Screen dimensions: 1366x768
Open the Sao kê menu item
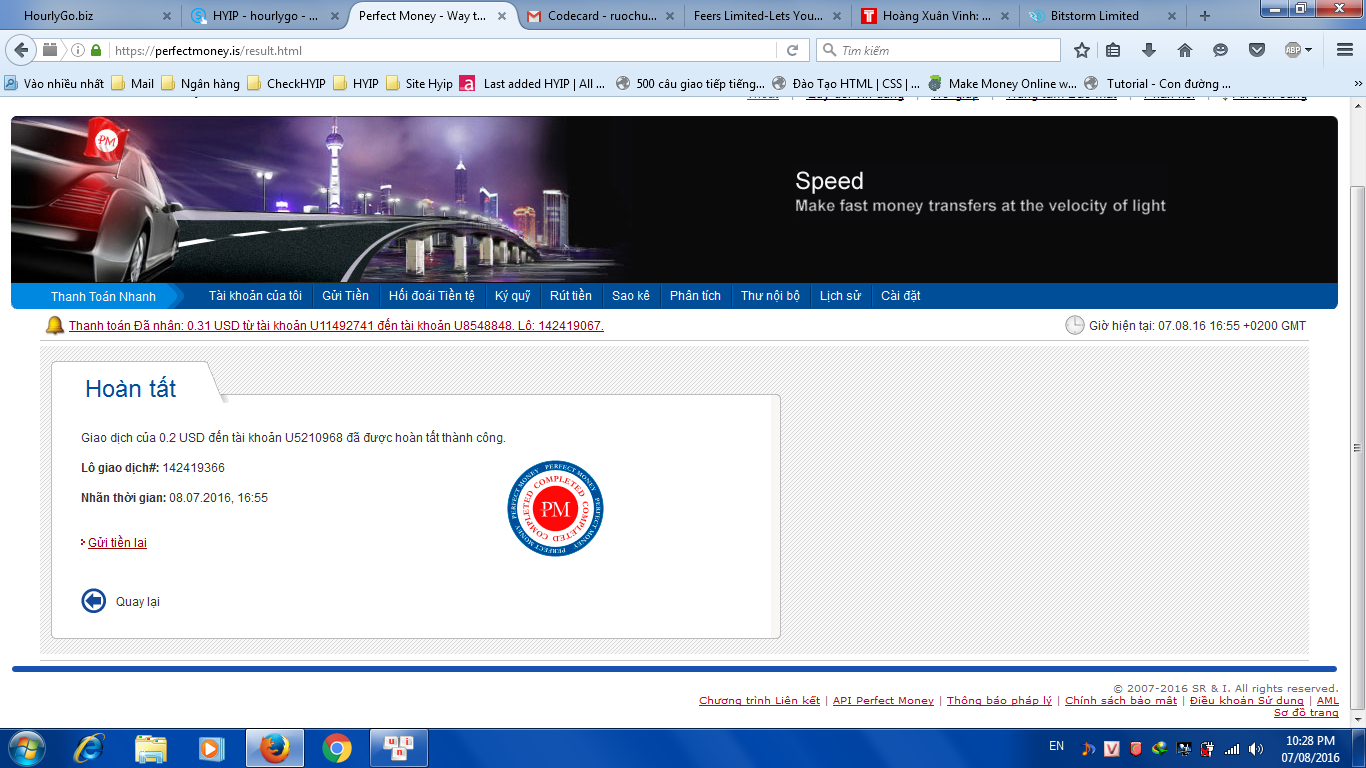pyautogui.click(x=631, y=296)
